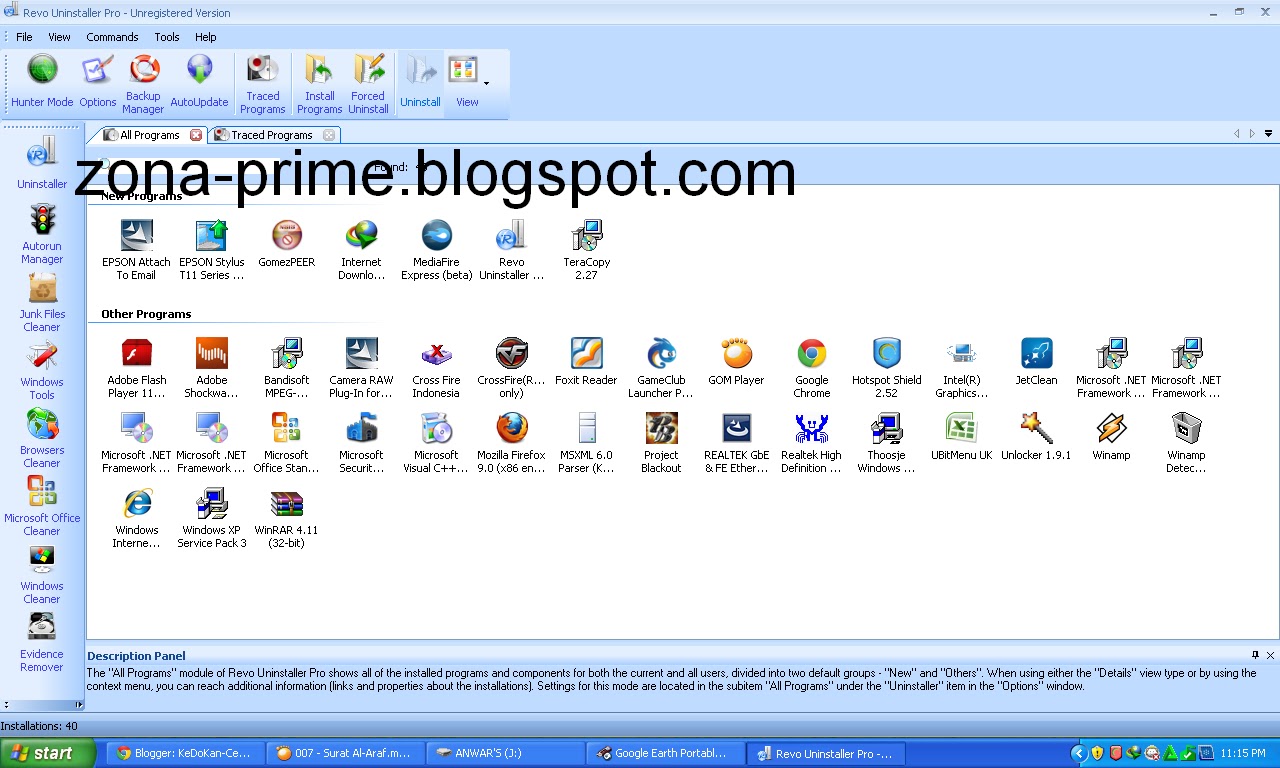Open the View dropdown arrow in toolbar
The image size is (1280, 768).
tap(487, 84)
